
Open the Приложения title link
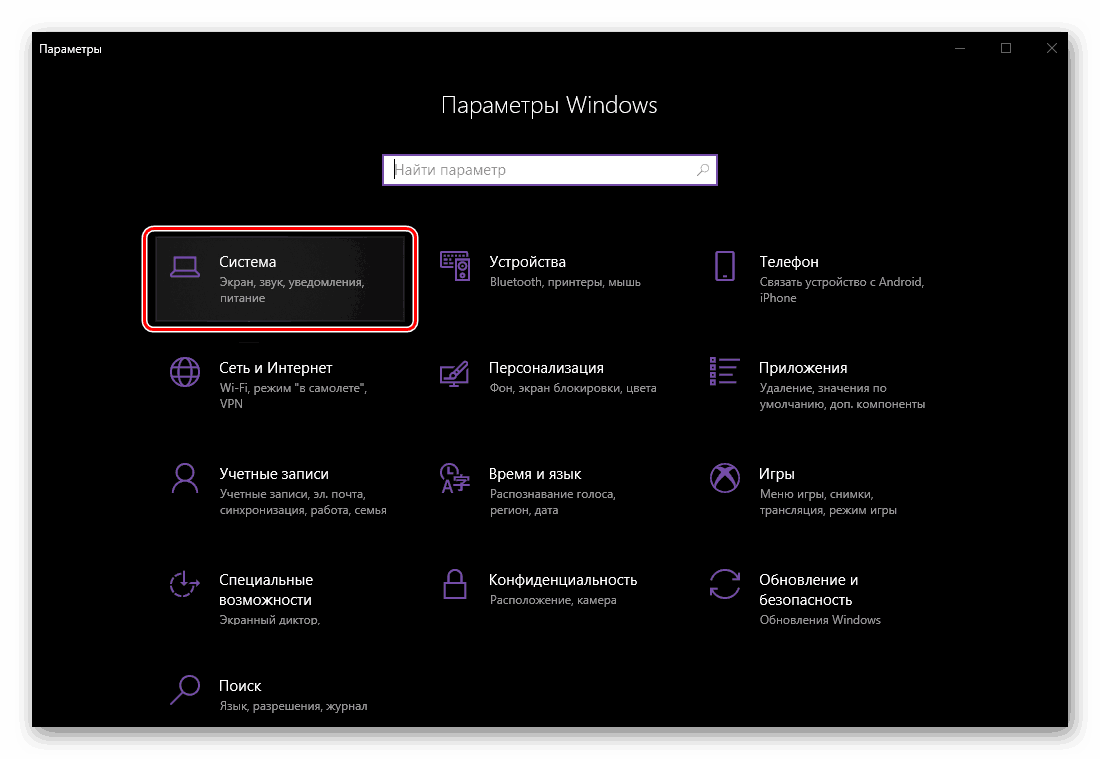click(803, 368)
